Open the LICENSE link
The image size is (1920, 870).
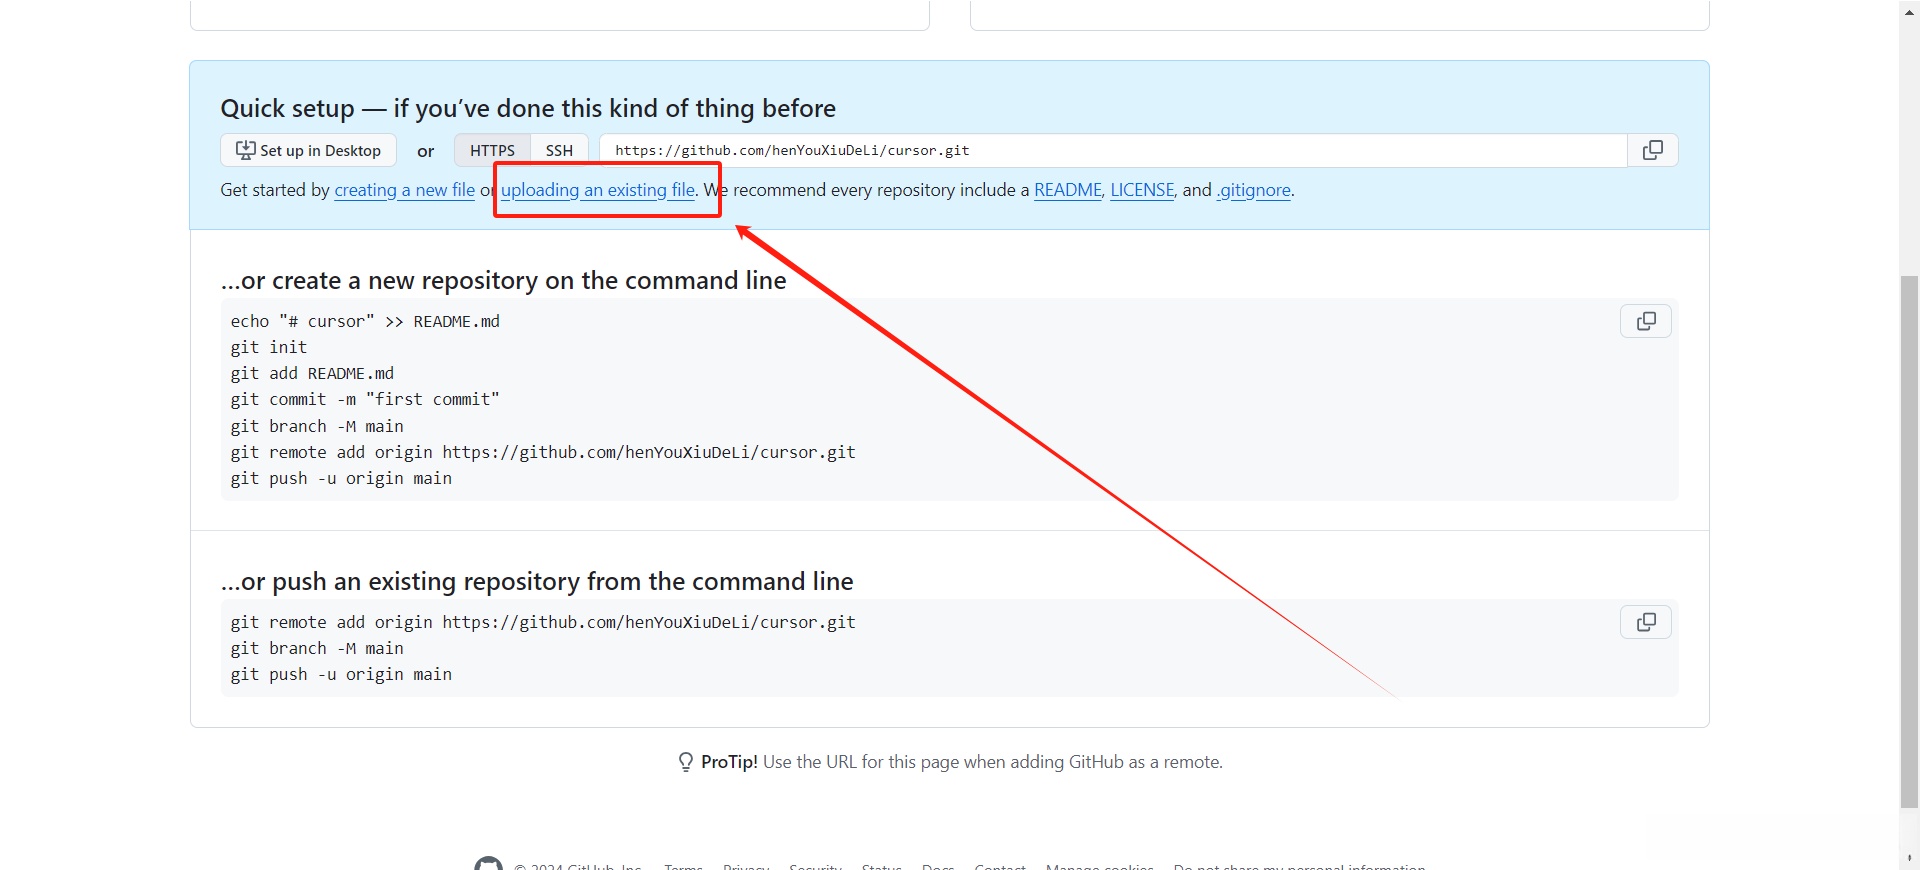click(x=1142, y=190)
